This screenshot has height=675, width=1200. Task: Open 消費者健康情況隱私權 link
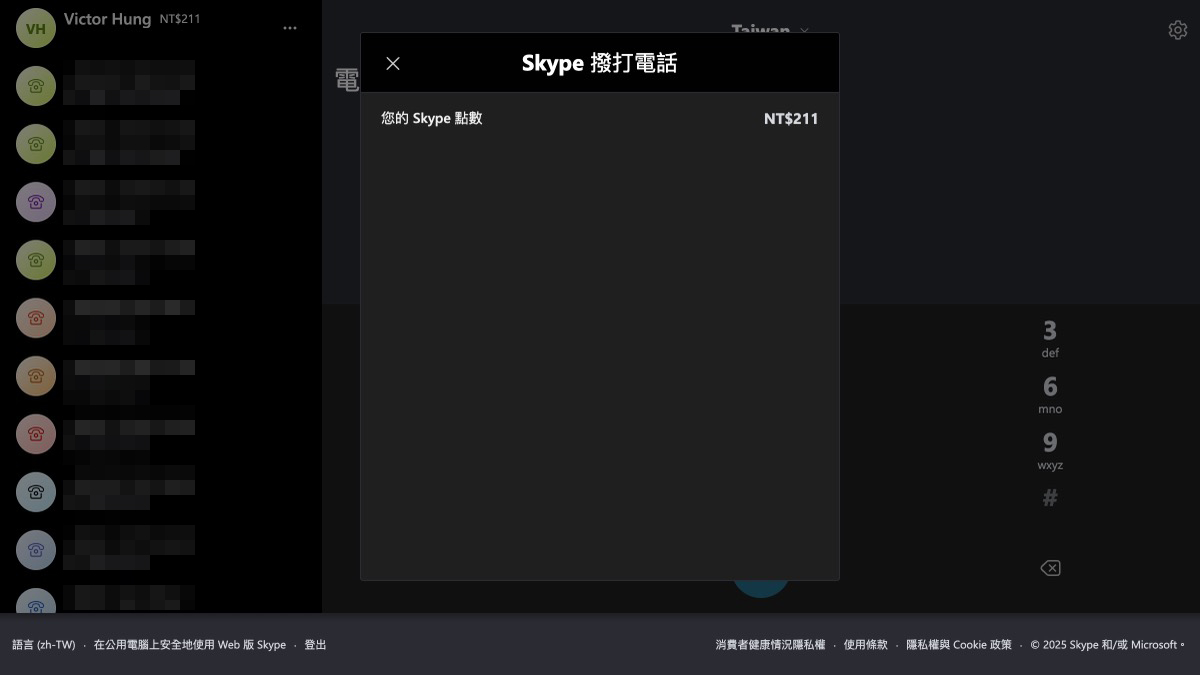770,645
